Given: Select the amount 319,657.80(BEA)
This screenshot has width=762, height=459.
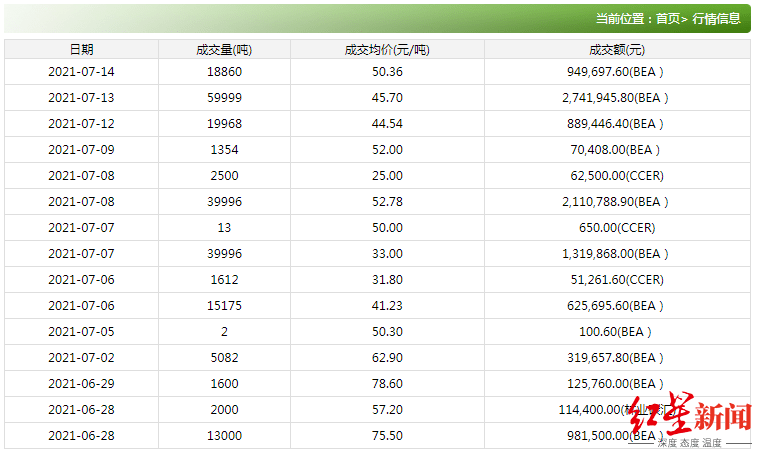Looking at the screenshot, I should coord(615,357).
